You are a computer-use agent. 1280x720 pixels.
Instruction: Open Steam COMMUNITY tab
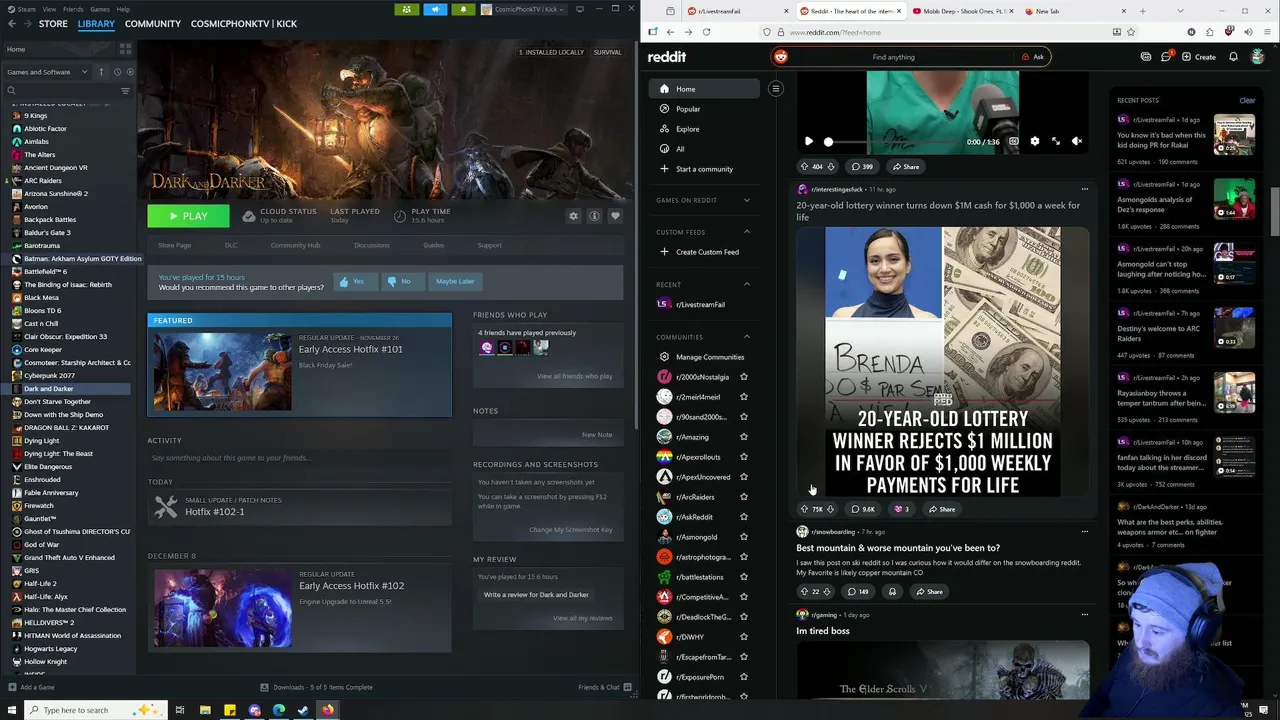pos(153,24)
